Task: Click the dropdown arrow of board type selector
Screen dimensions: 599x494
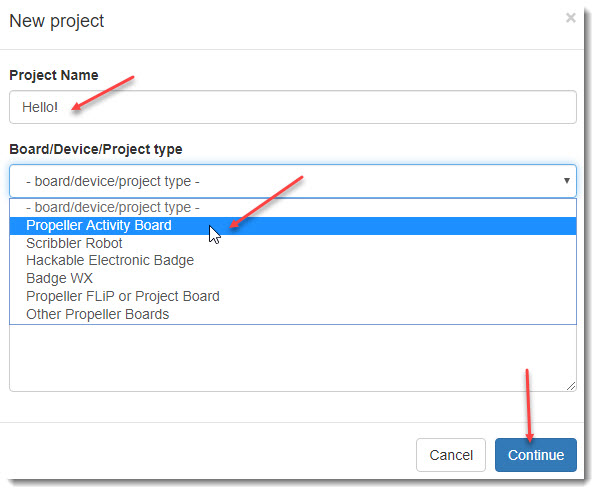Action: (x=567, y=181)
